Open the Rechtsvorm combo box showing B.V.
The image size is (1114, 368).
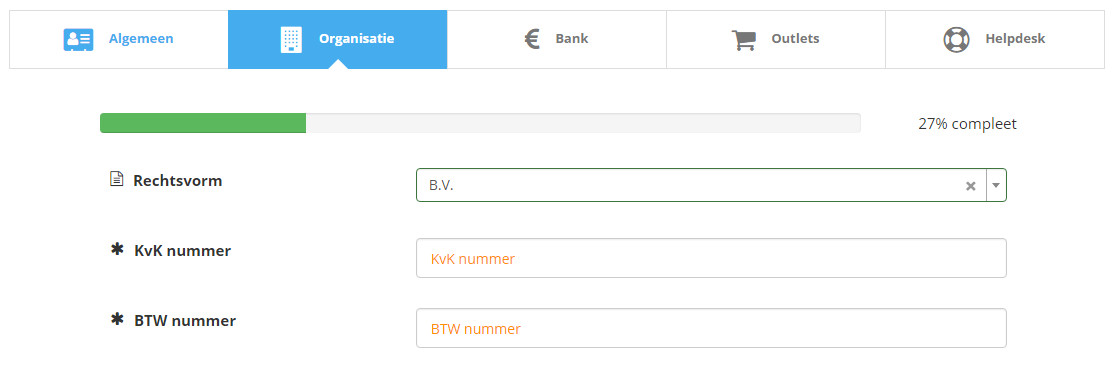711,185
